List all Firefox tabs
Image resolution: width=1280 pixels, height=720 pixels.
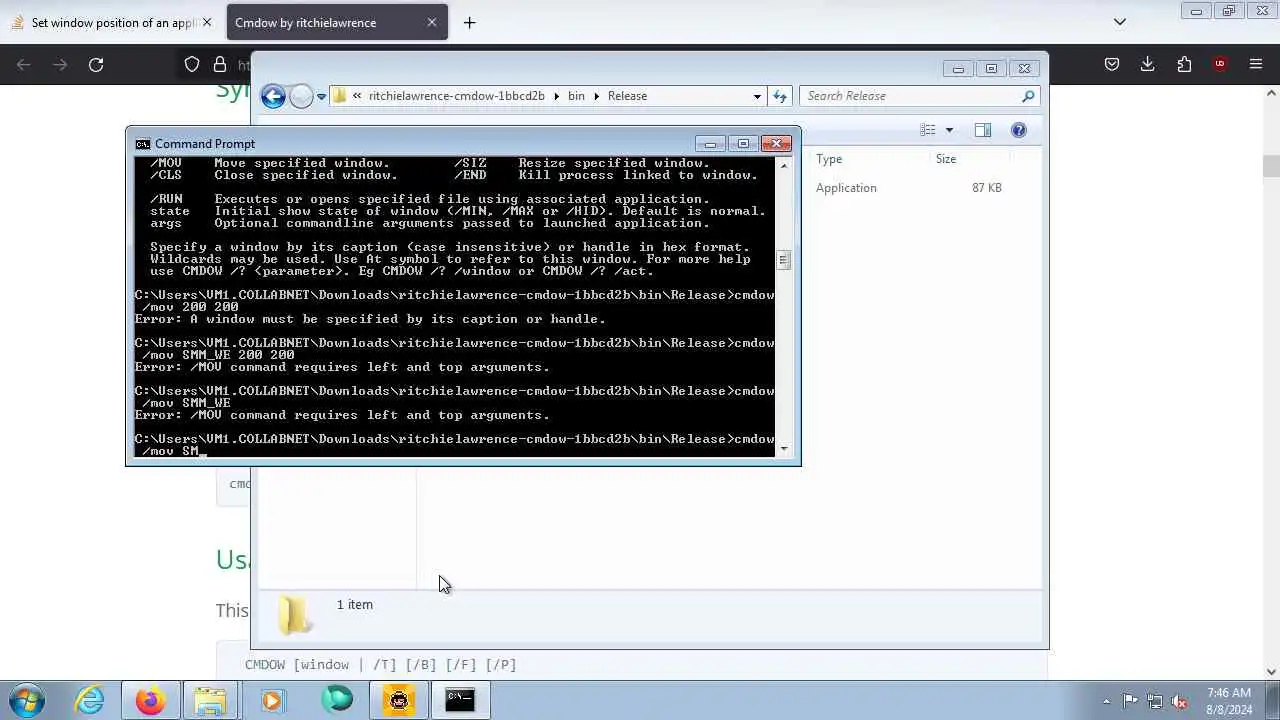tap(1120, 22)
